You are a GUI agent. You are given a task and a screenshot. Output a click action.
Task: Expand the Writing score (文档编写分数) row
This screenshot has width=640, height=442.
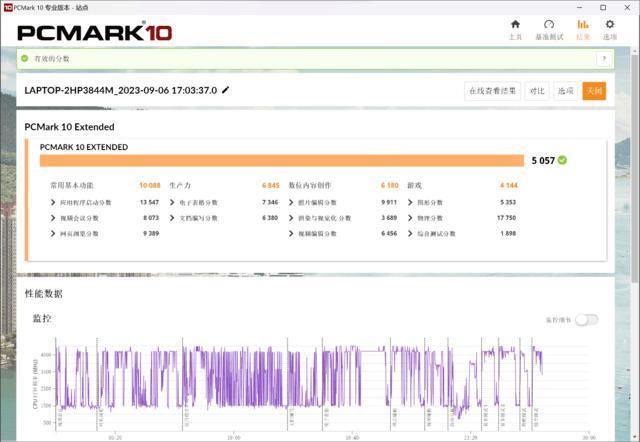[x=172, y=218]
